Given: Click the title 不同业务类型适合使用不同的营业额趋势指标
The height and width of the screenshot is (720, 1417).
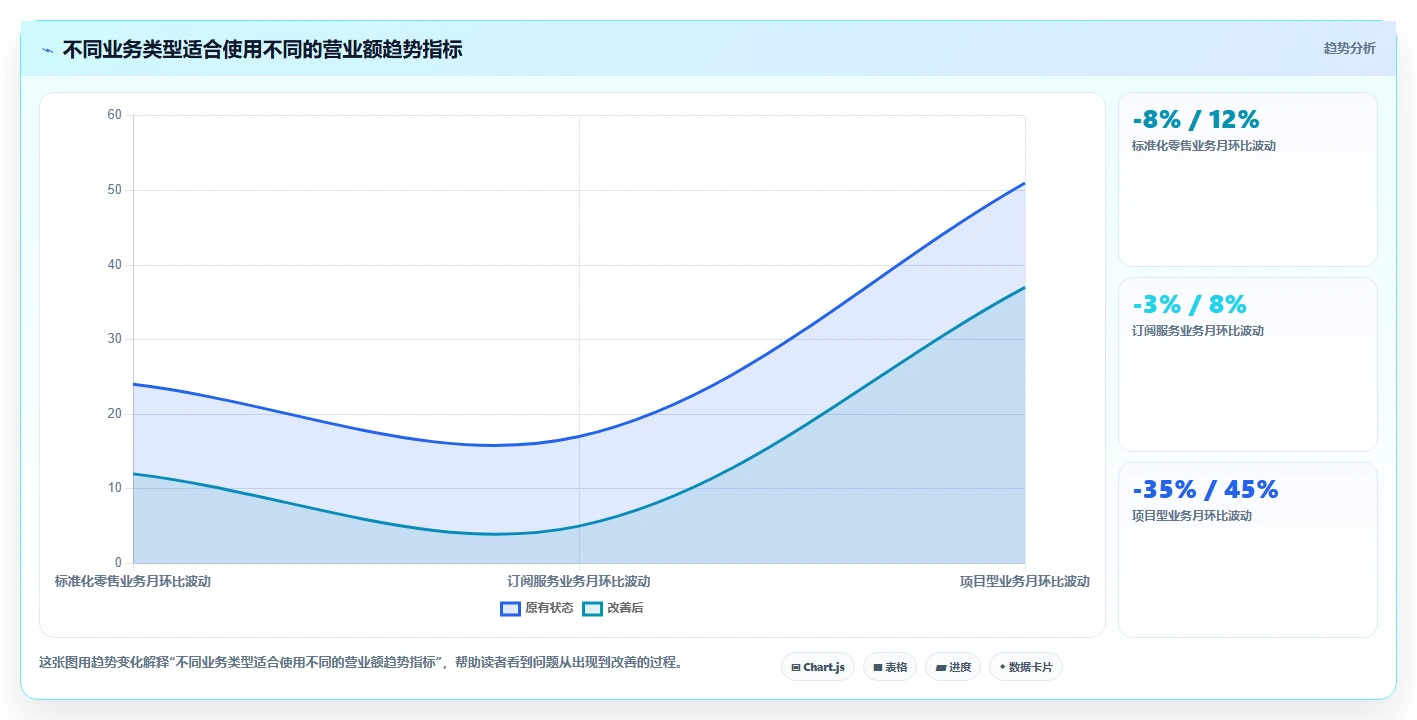Looking at the screenshot, I should (x=262, y=50).
